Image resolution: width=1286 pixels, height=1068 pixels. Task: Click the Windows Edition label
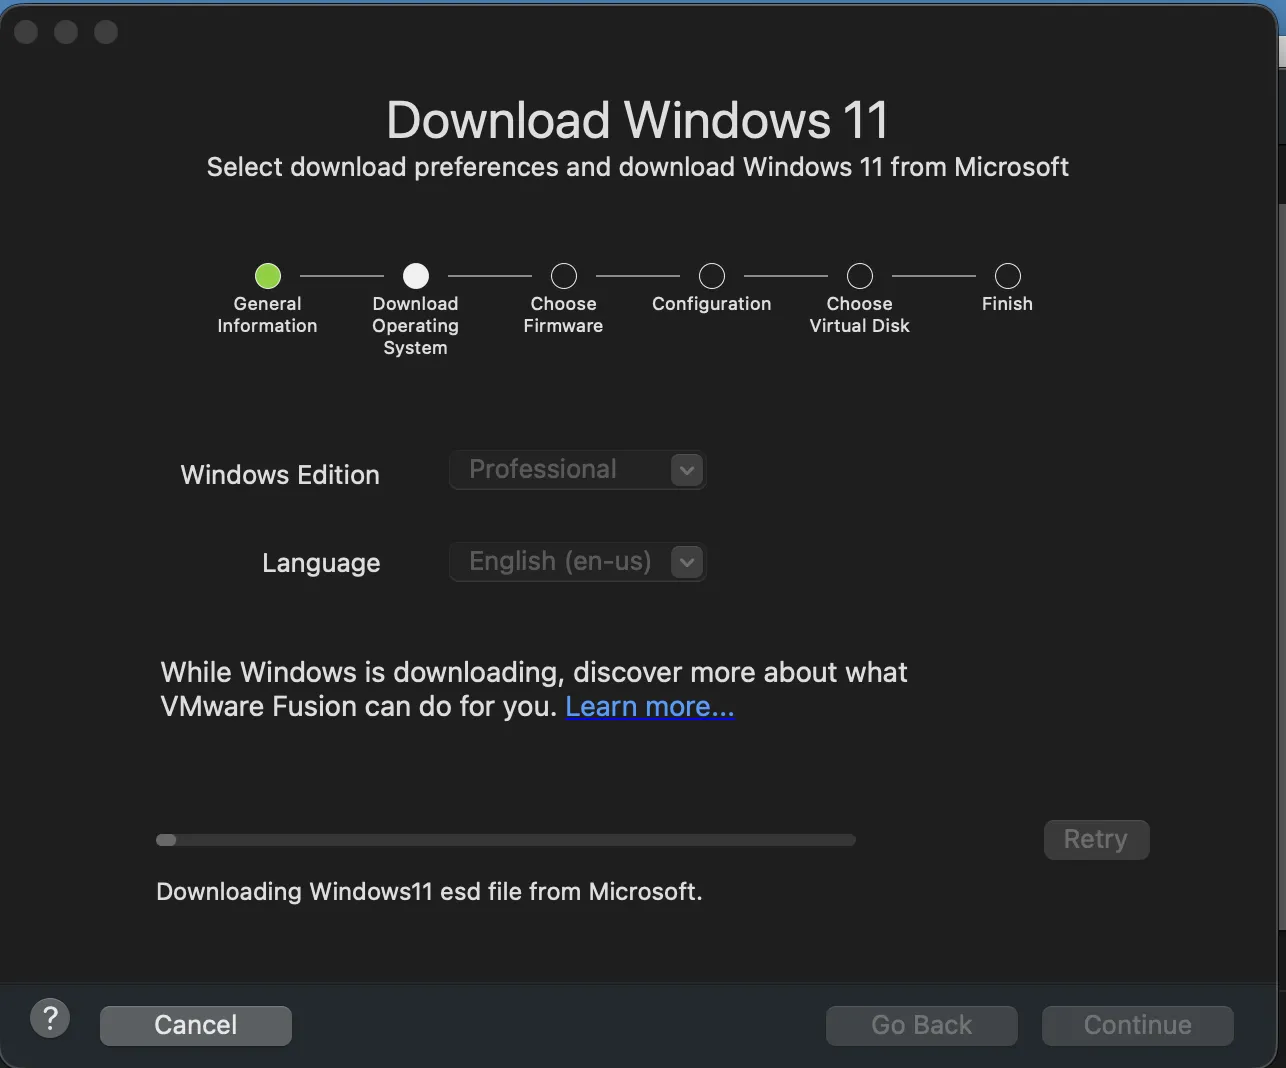pos(280,475)
